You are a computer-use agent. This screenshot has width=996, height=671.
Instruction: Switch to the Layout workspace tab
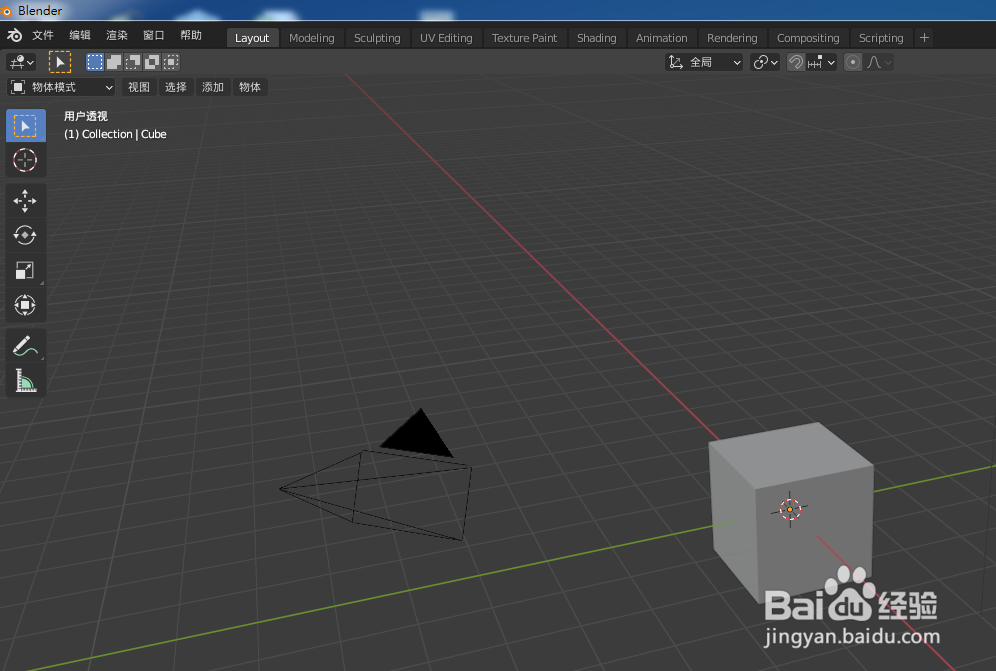click(252, 38)
